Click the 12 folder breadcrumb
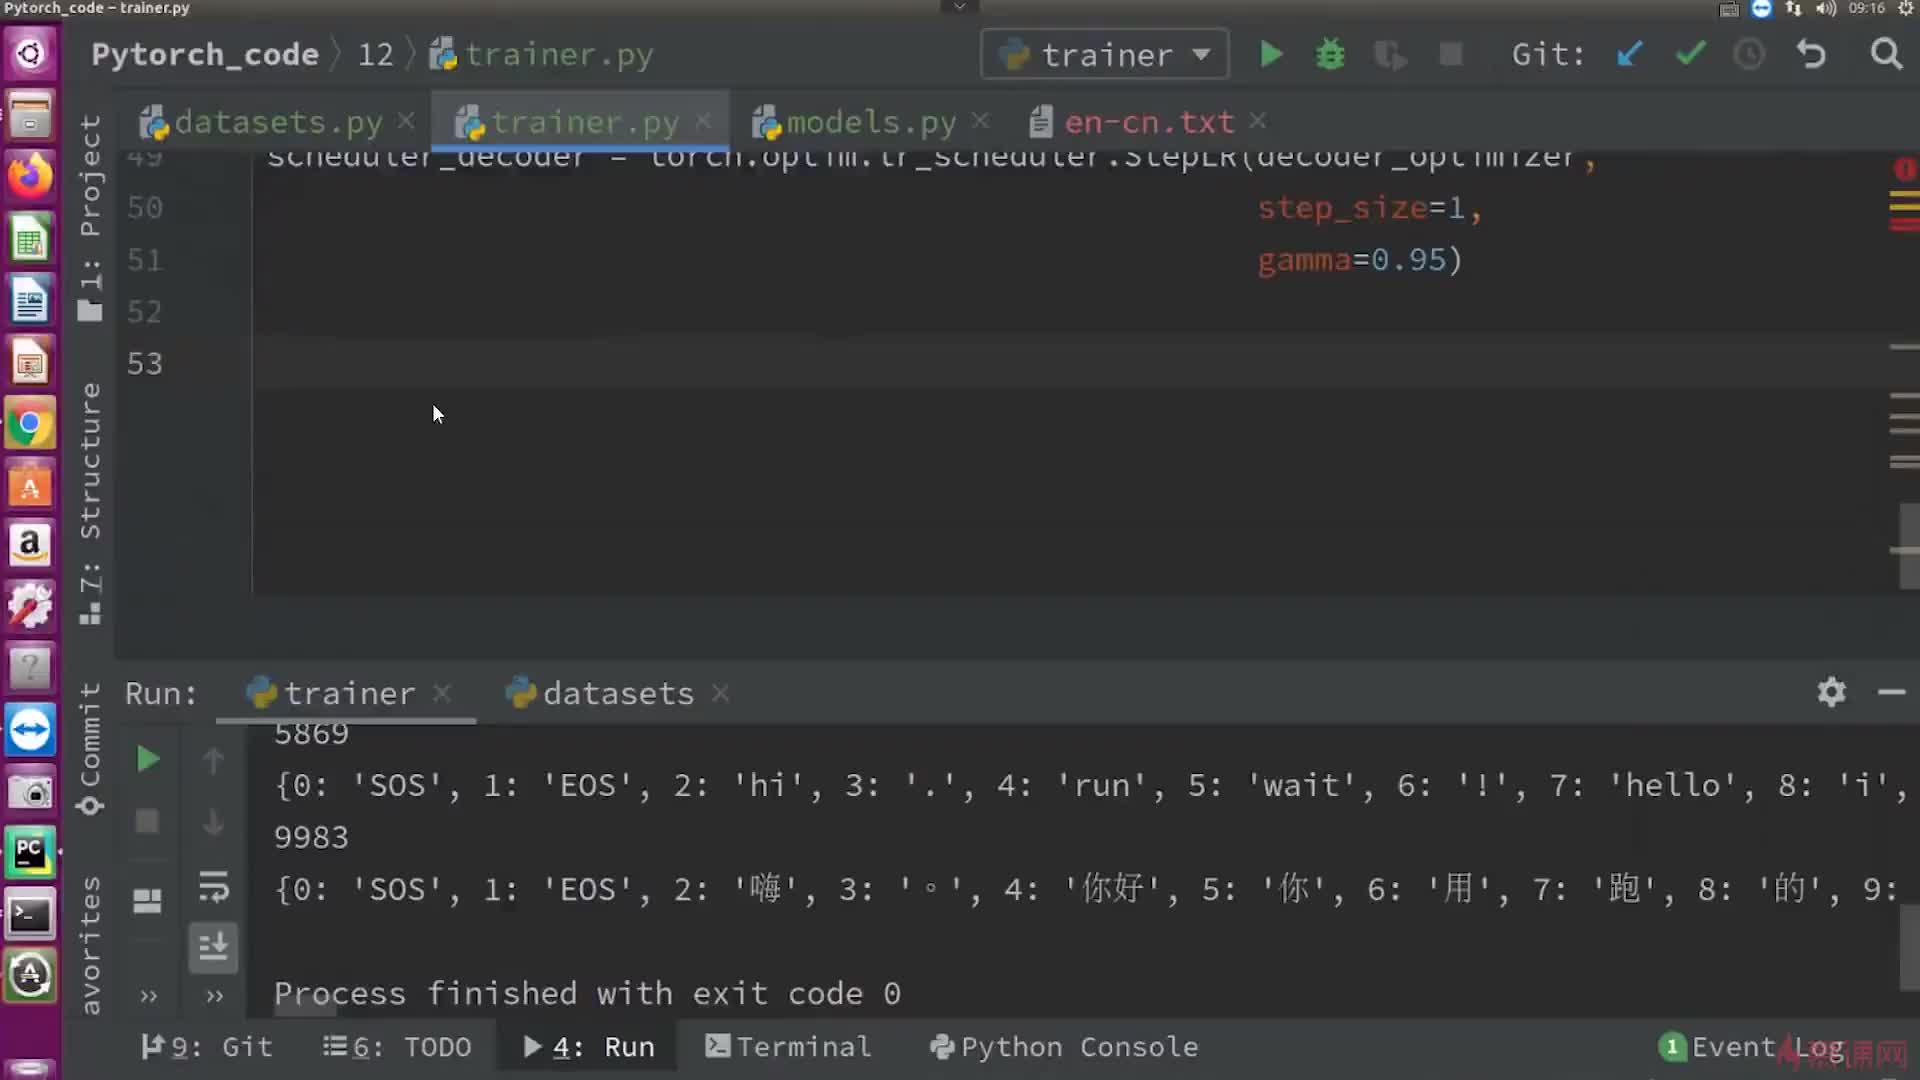1920x1080 pixels. tap(376, 54)
